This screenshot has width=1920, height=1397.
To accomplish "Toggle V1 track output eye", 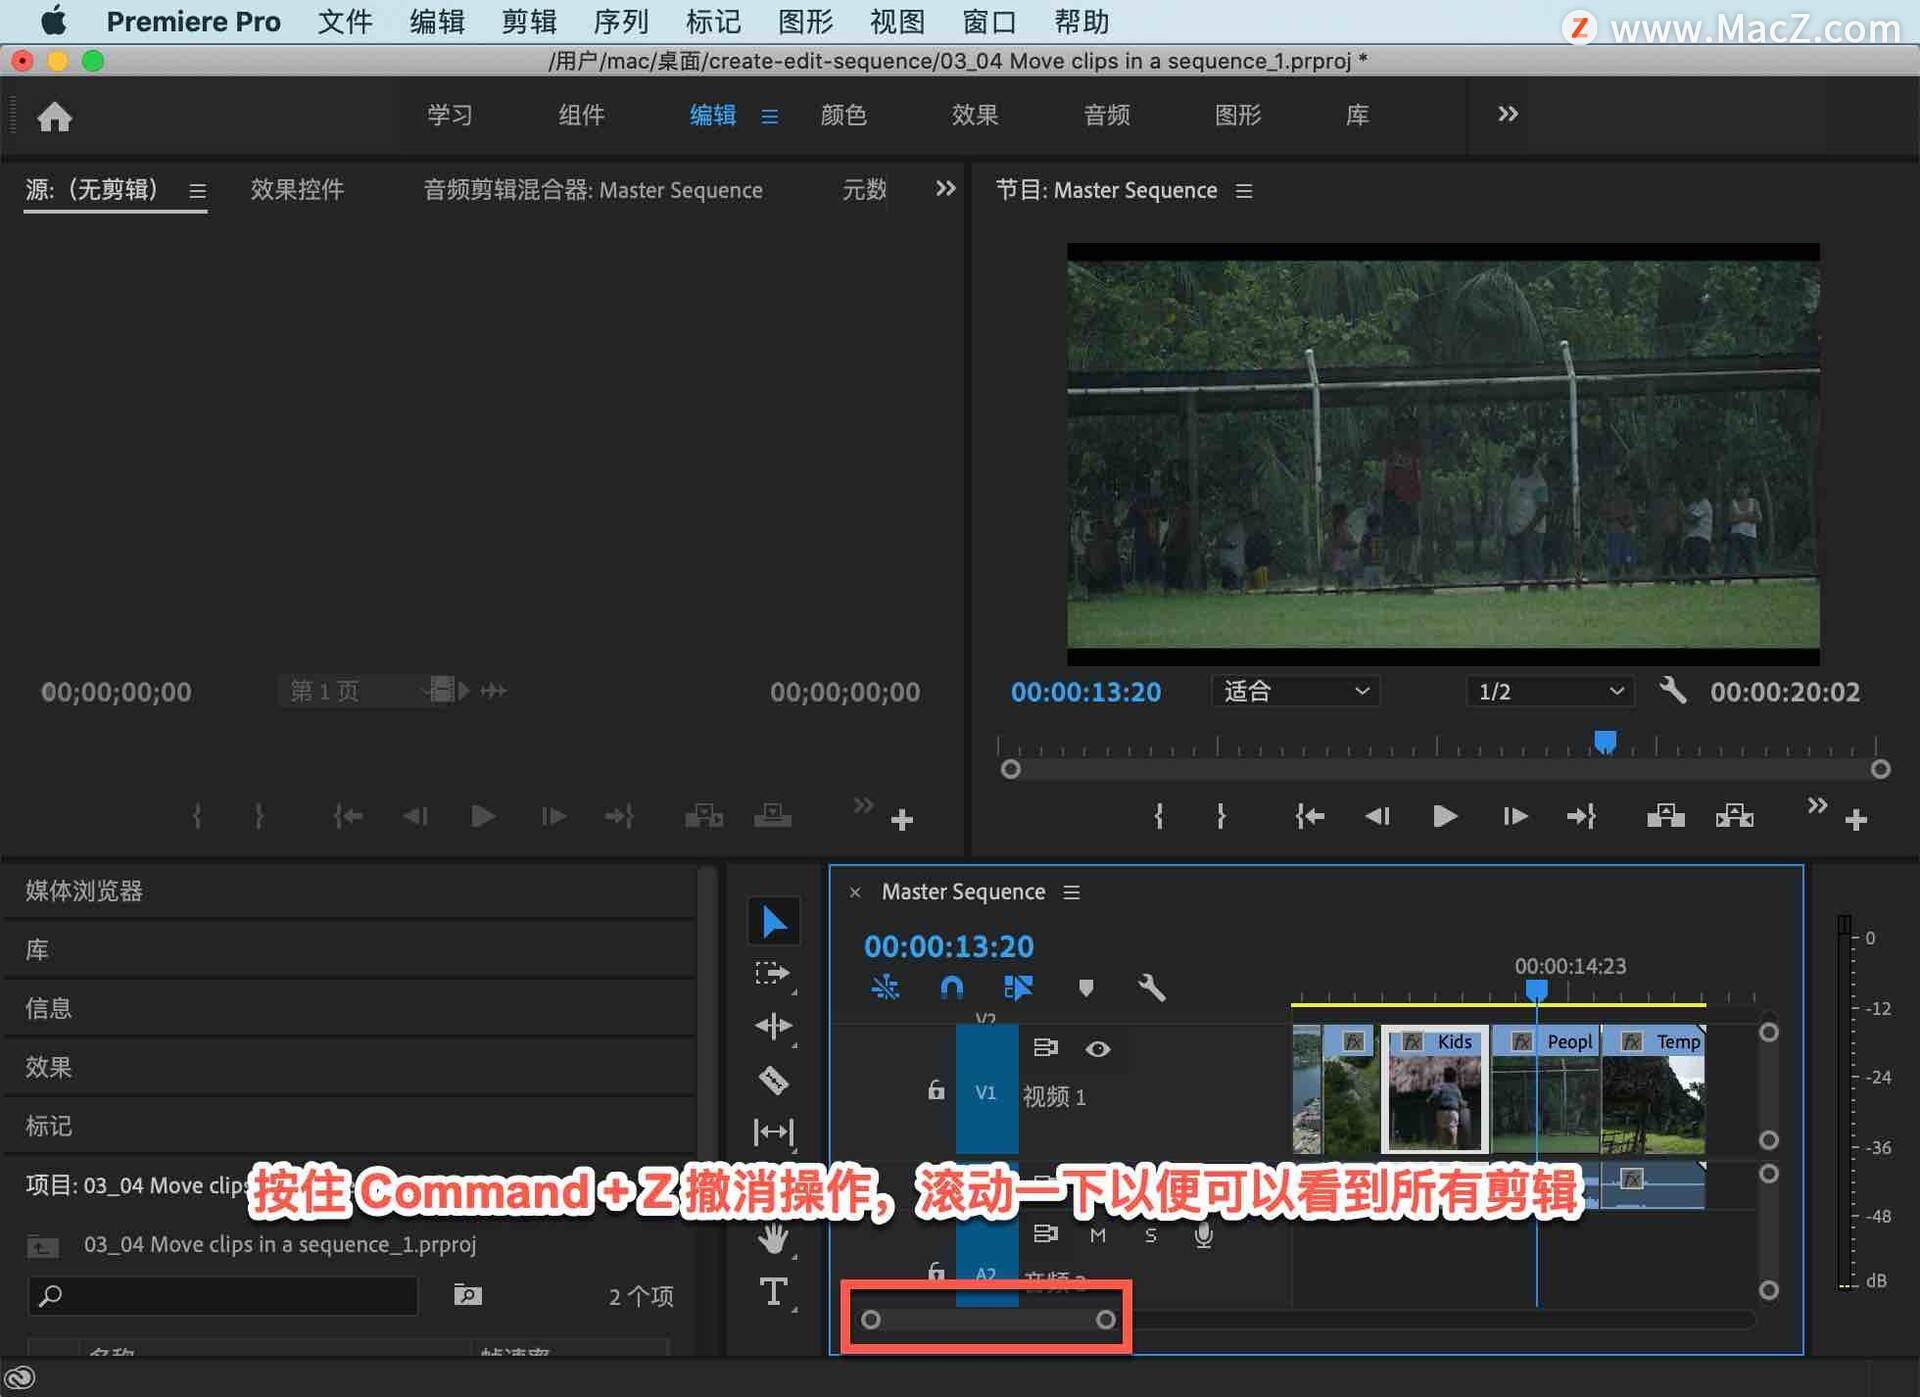I will (1097, 1048).
